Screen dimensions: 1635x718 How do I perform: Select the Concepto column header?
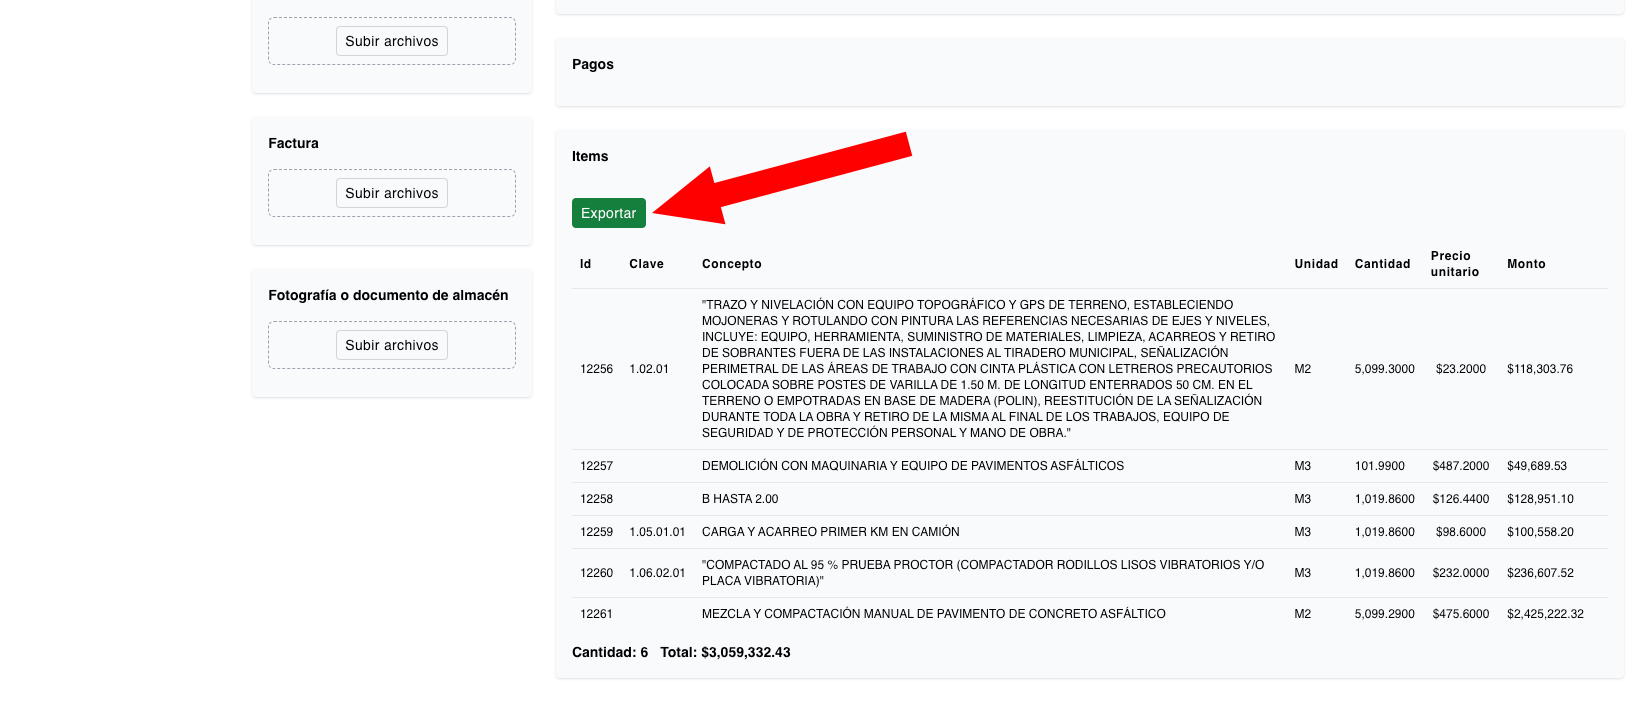pyautogui.click(x=731, y=264)
